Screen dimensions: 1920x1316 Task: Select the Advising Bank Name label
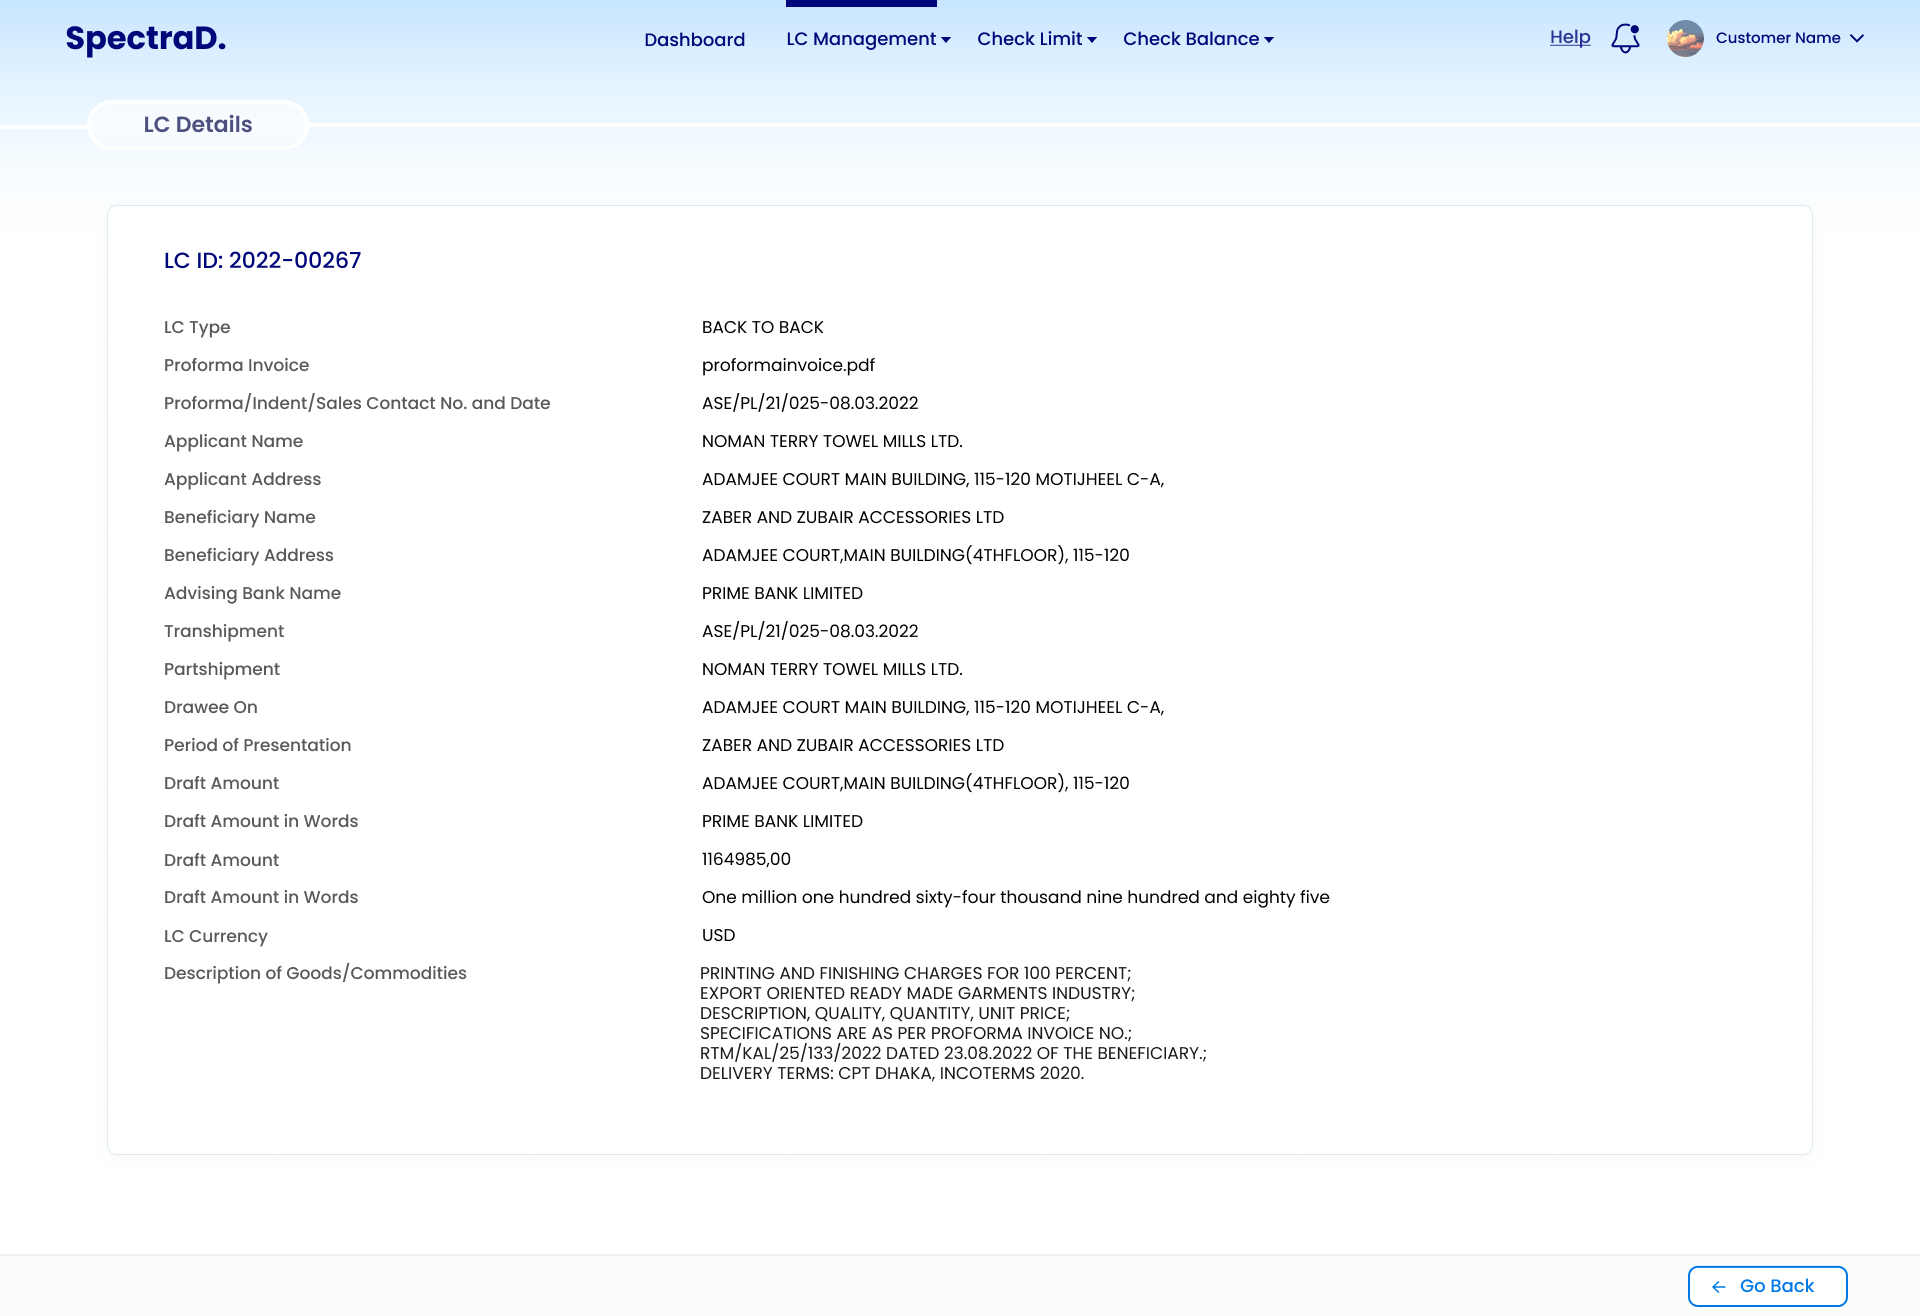[x=252, y=593]
